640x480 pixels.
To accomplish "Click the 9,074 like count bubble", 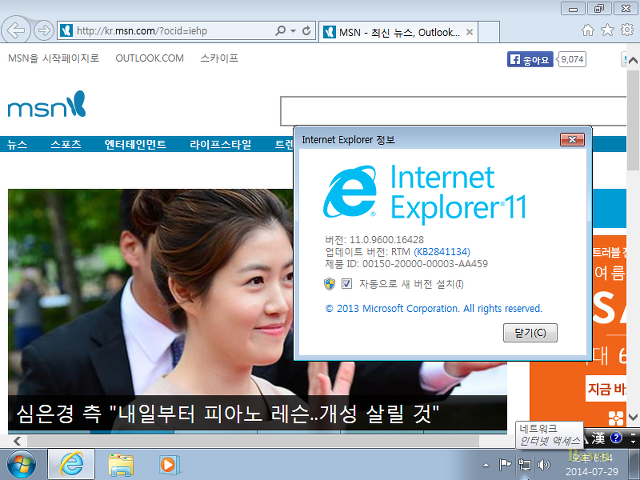I will 572,60.
